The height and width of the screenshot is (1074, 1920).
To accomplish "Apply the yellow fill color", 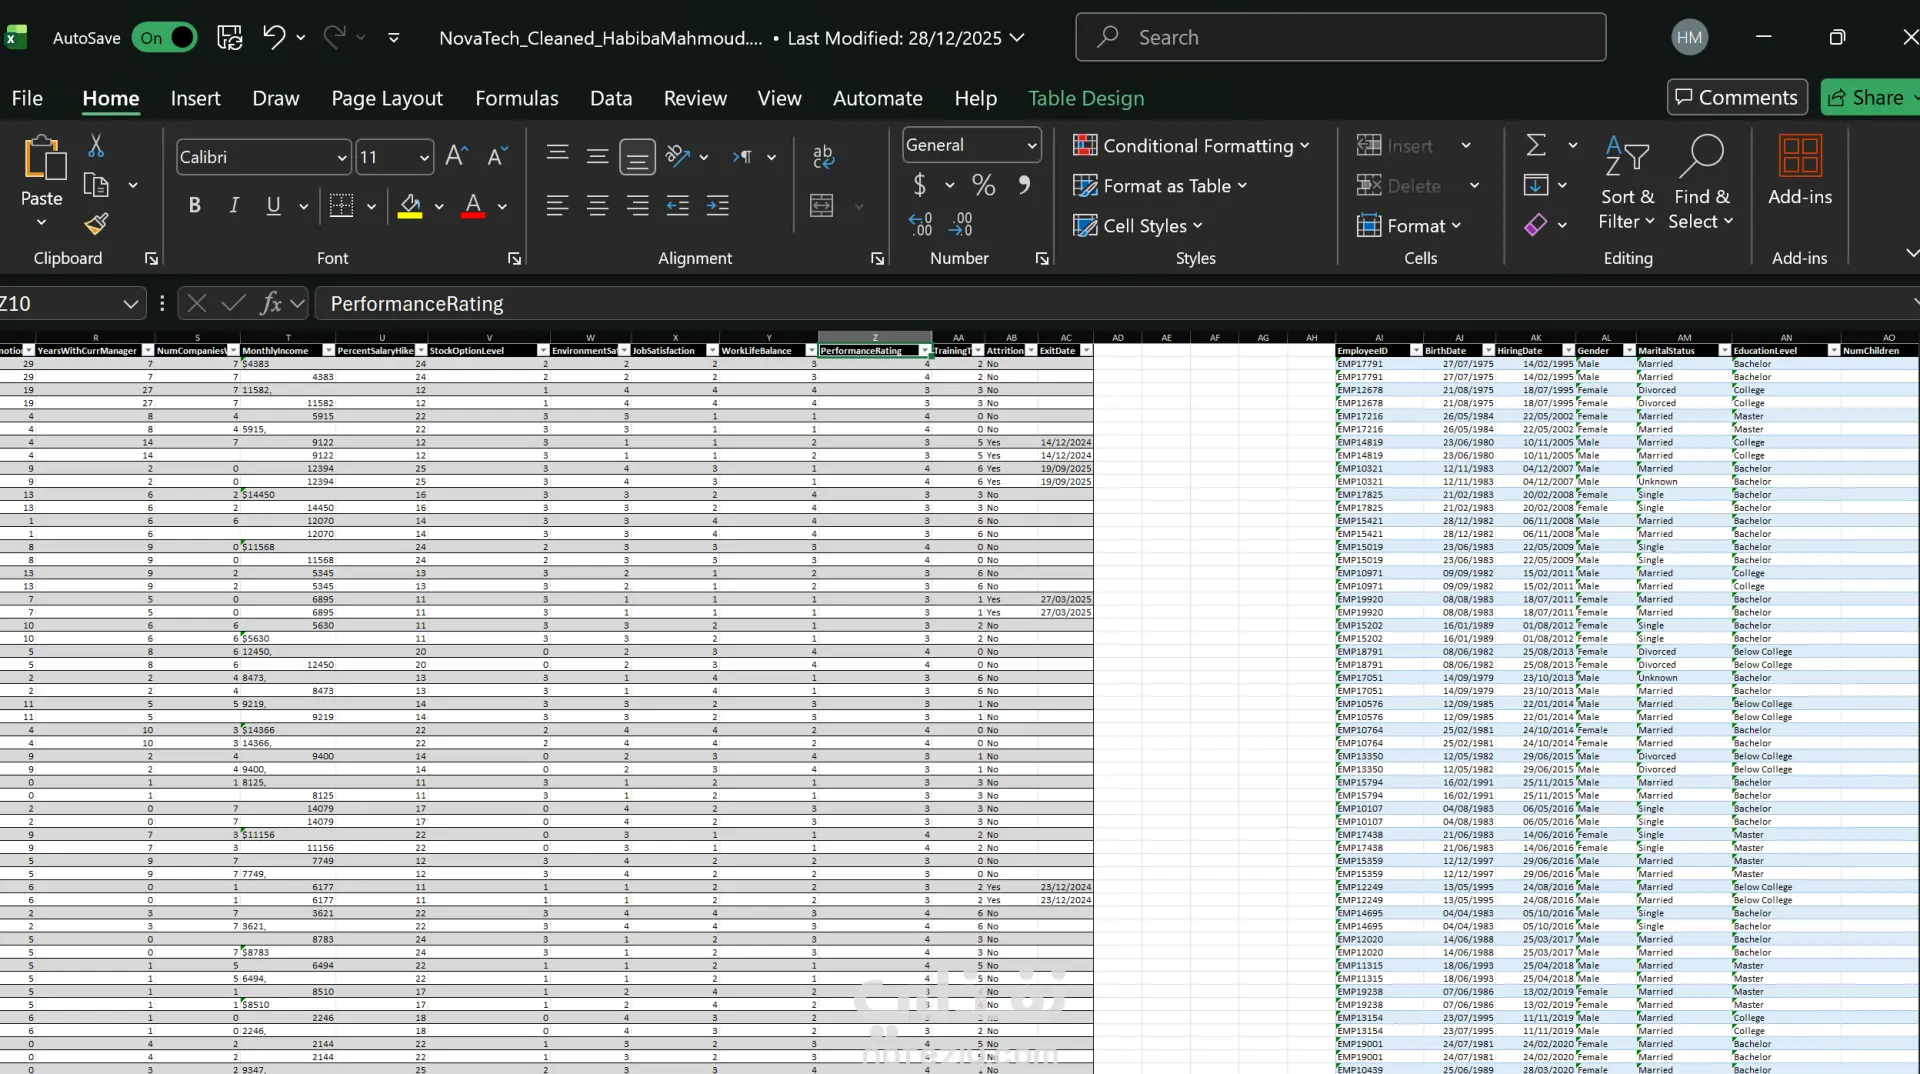I will [x=409, y=206].
